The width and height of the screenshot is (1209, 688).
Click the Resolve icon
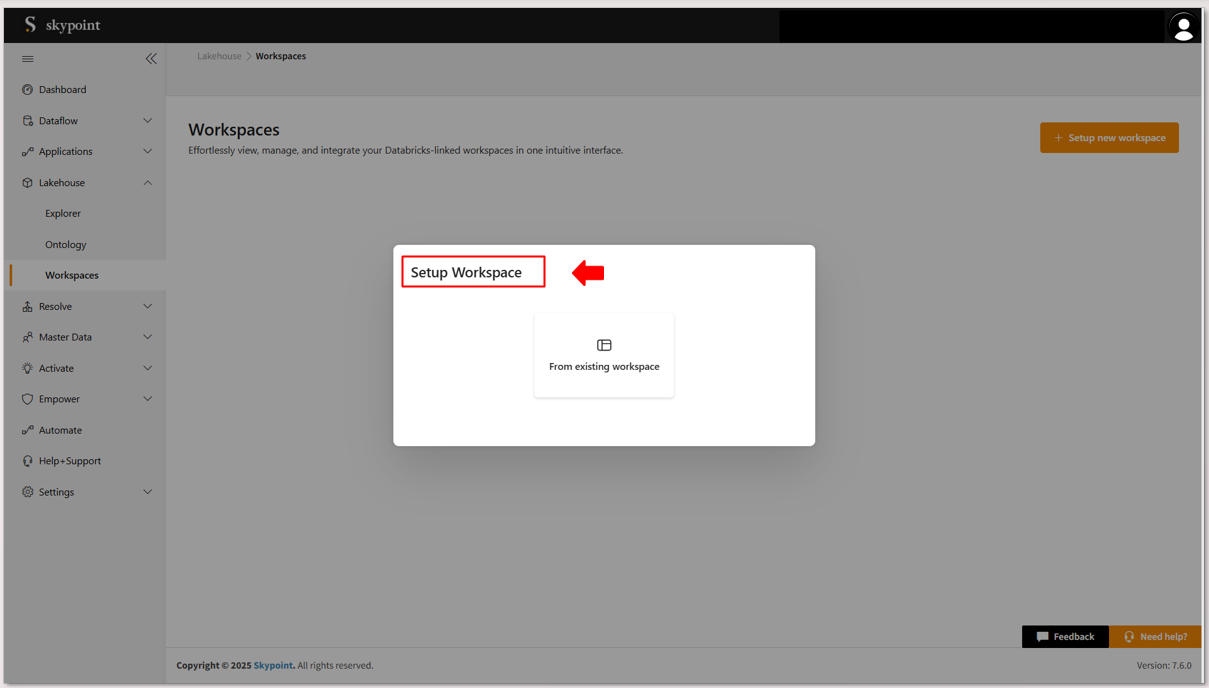pos(28,307)
